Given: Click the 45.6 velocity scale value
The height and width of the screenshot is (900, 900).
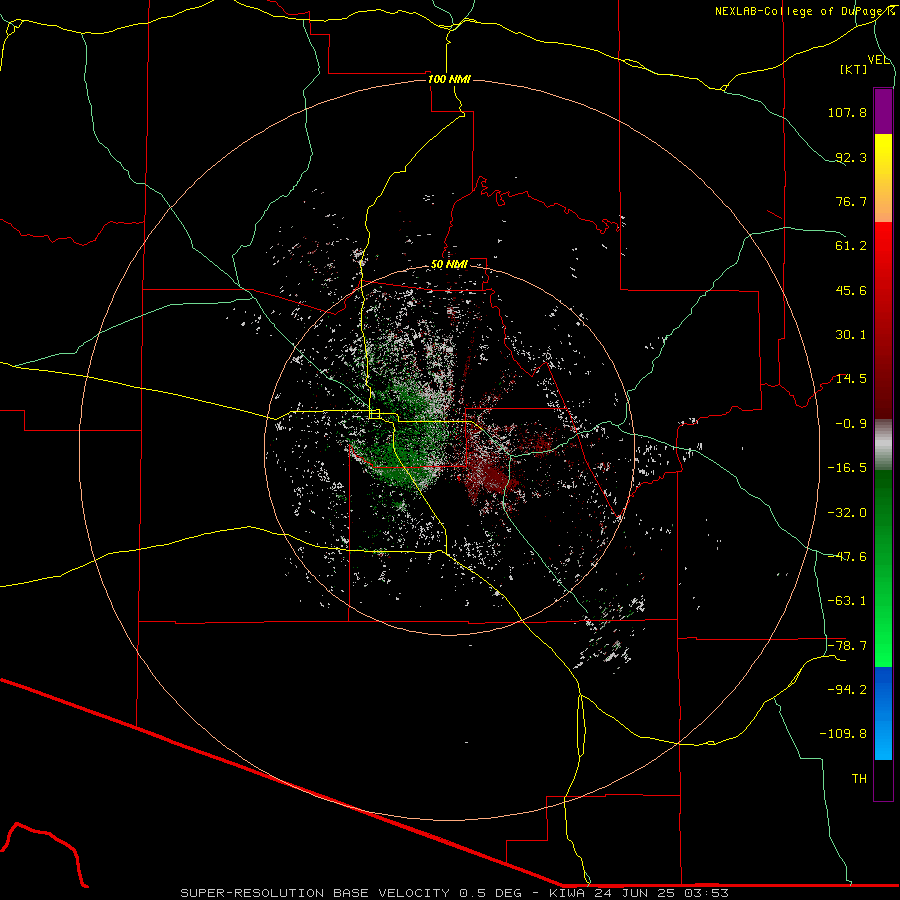Looking at the screenshot, I should tap(851, 290).
